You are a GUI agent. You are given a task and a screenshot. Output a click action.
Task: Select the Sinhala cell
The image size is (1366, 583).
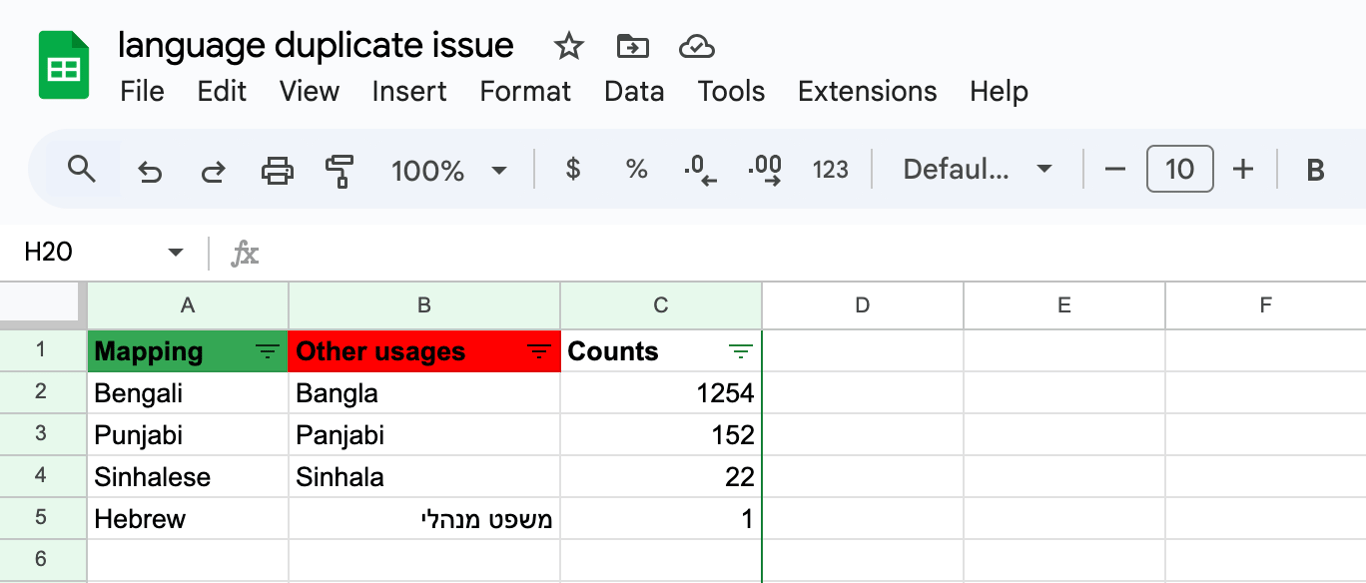[x=424, y=477]
